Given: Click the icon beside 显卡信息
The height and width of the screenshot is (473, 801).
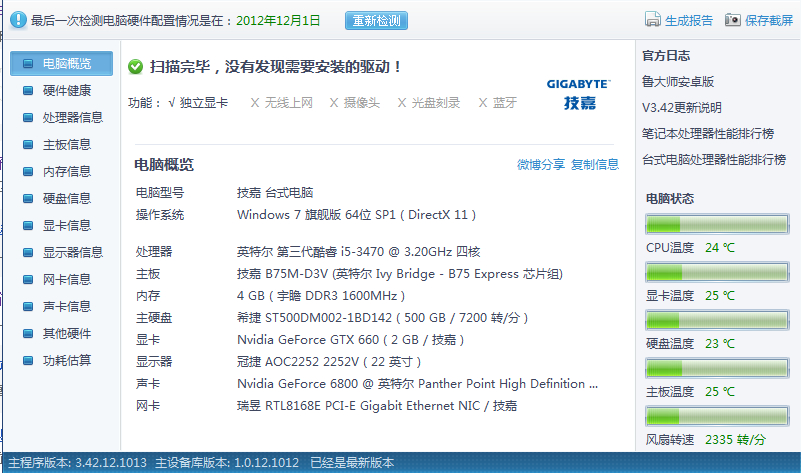Looking at the screenshot, I should pos(28,226).
